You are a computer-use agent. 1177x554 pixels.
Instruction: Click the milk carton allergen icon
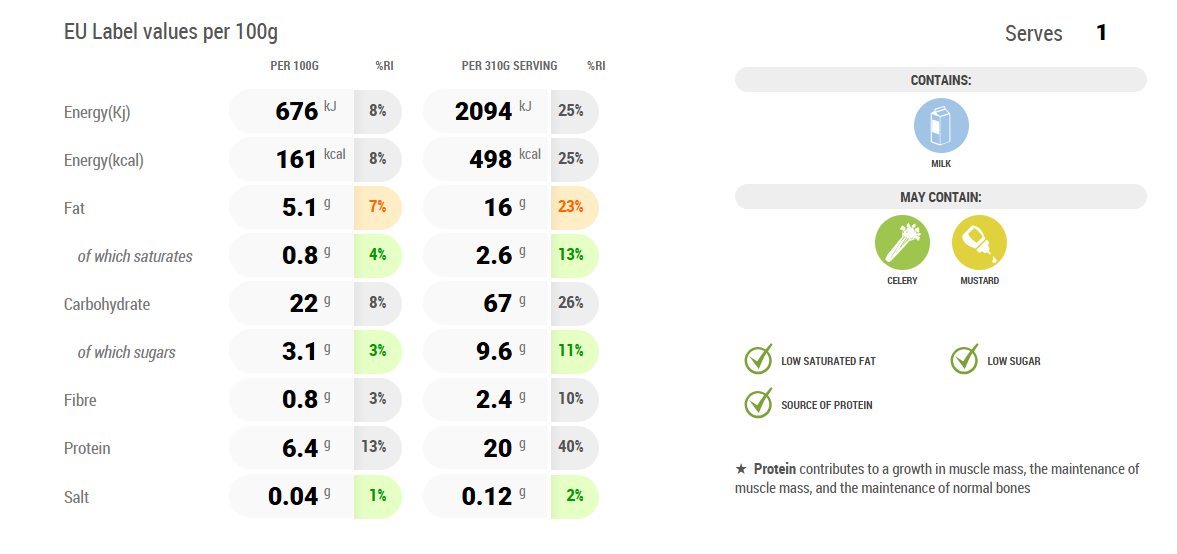[x=941, y=125]
